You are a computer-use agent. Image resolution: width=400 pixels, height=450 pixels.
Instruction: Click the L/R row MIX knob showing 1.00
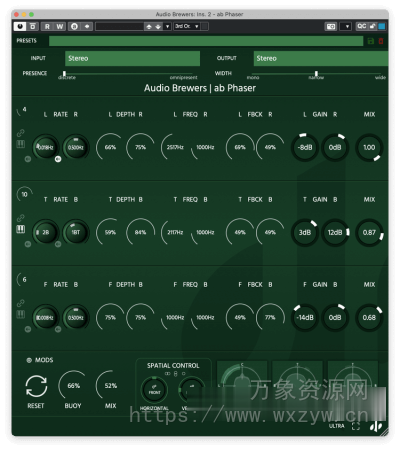[369, 147]
